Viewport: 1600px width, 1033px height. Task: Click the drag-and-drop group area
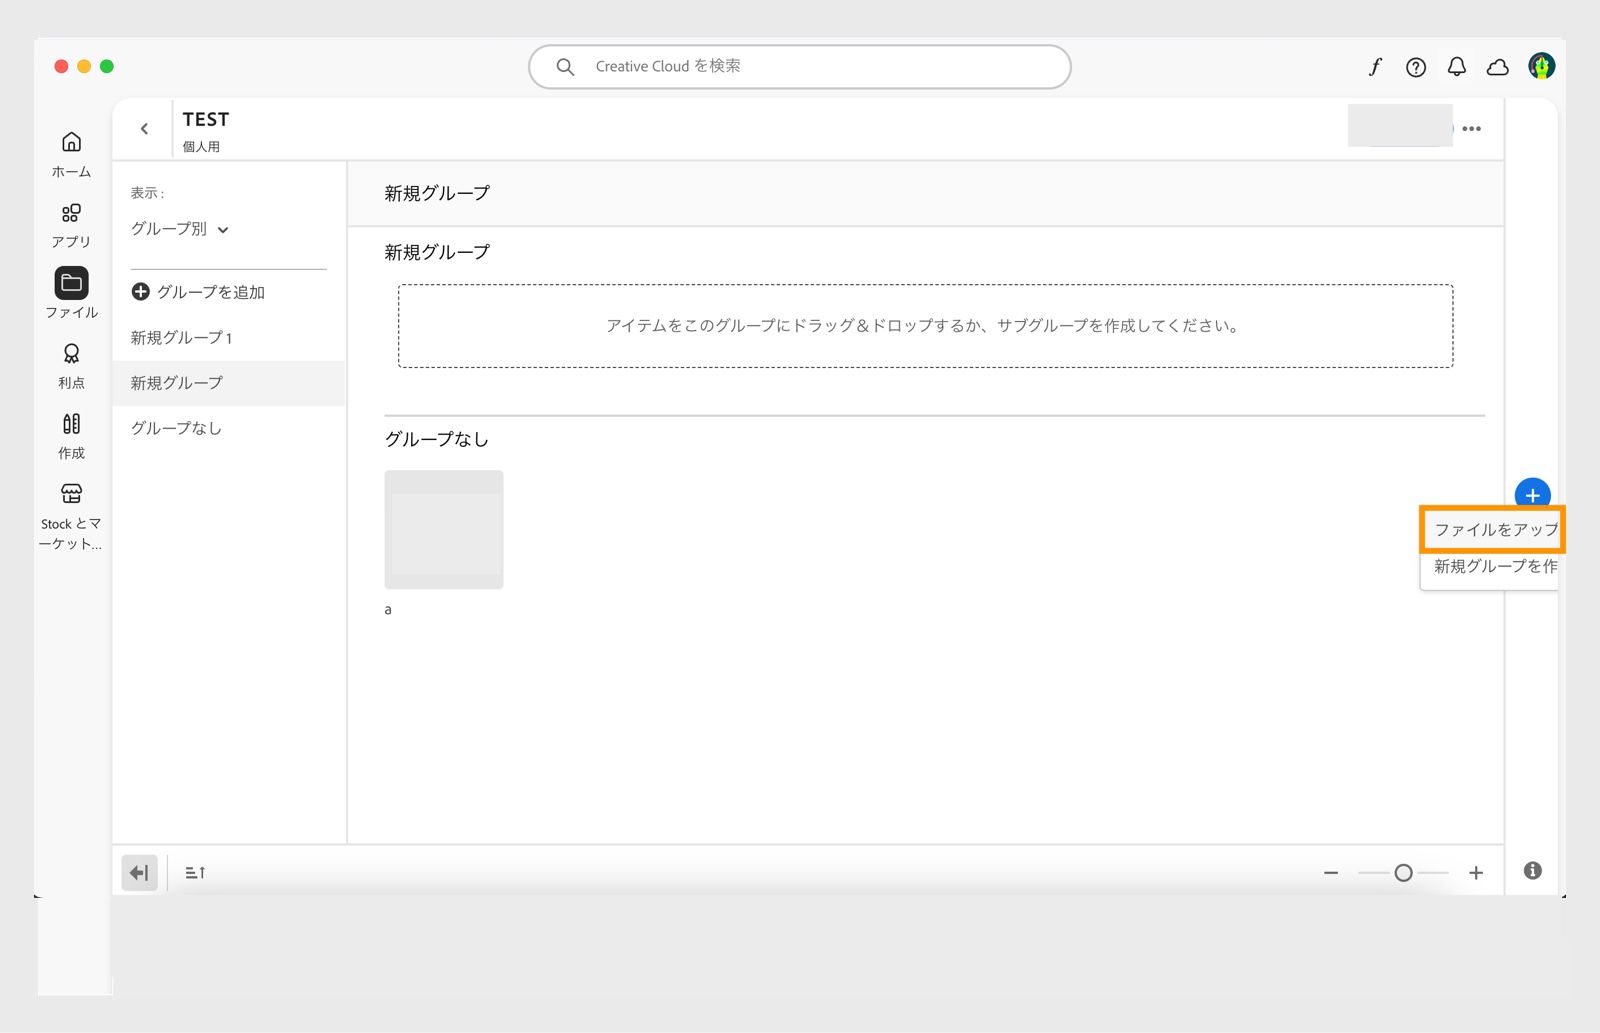[x=925, y=326]
